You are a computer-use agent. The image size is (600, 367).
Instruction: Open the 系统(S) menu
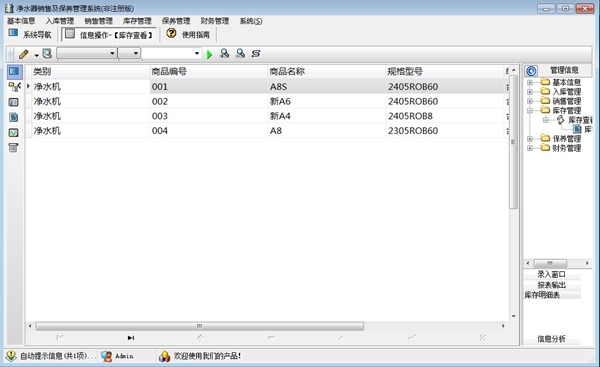click(251, 21)
